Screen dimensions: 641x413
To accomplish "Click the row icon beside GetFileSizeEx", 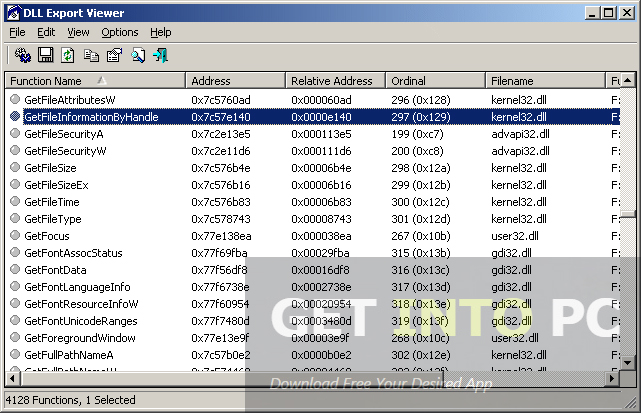I will [x=15, y=184].
